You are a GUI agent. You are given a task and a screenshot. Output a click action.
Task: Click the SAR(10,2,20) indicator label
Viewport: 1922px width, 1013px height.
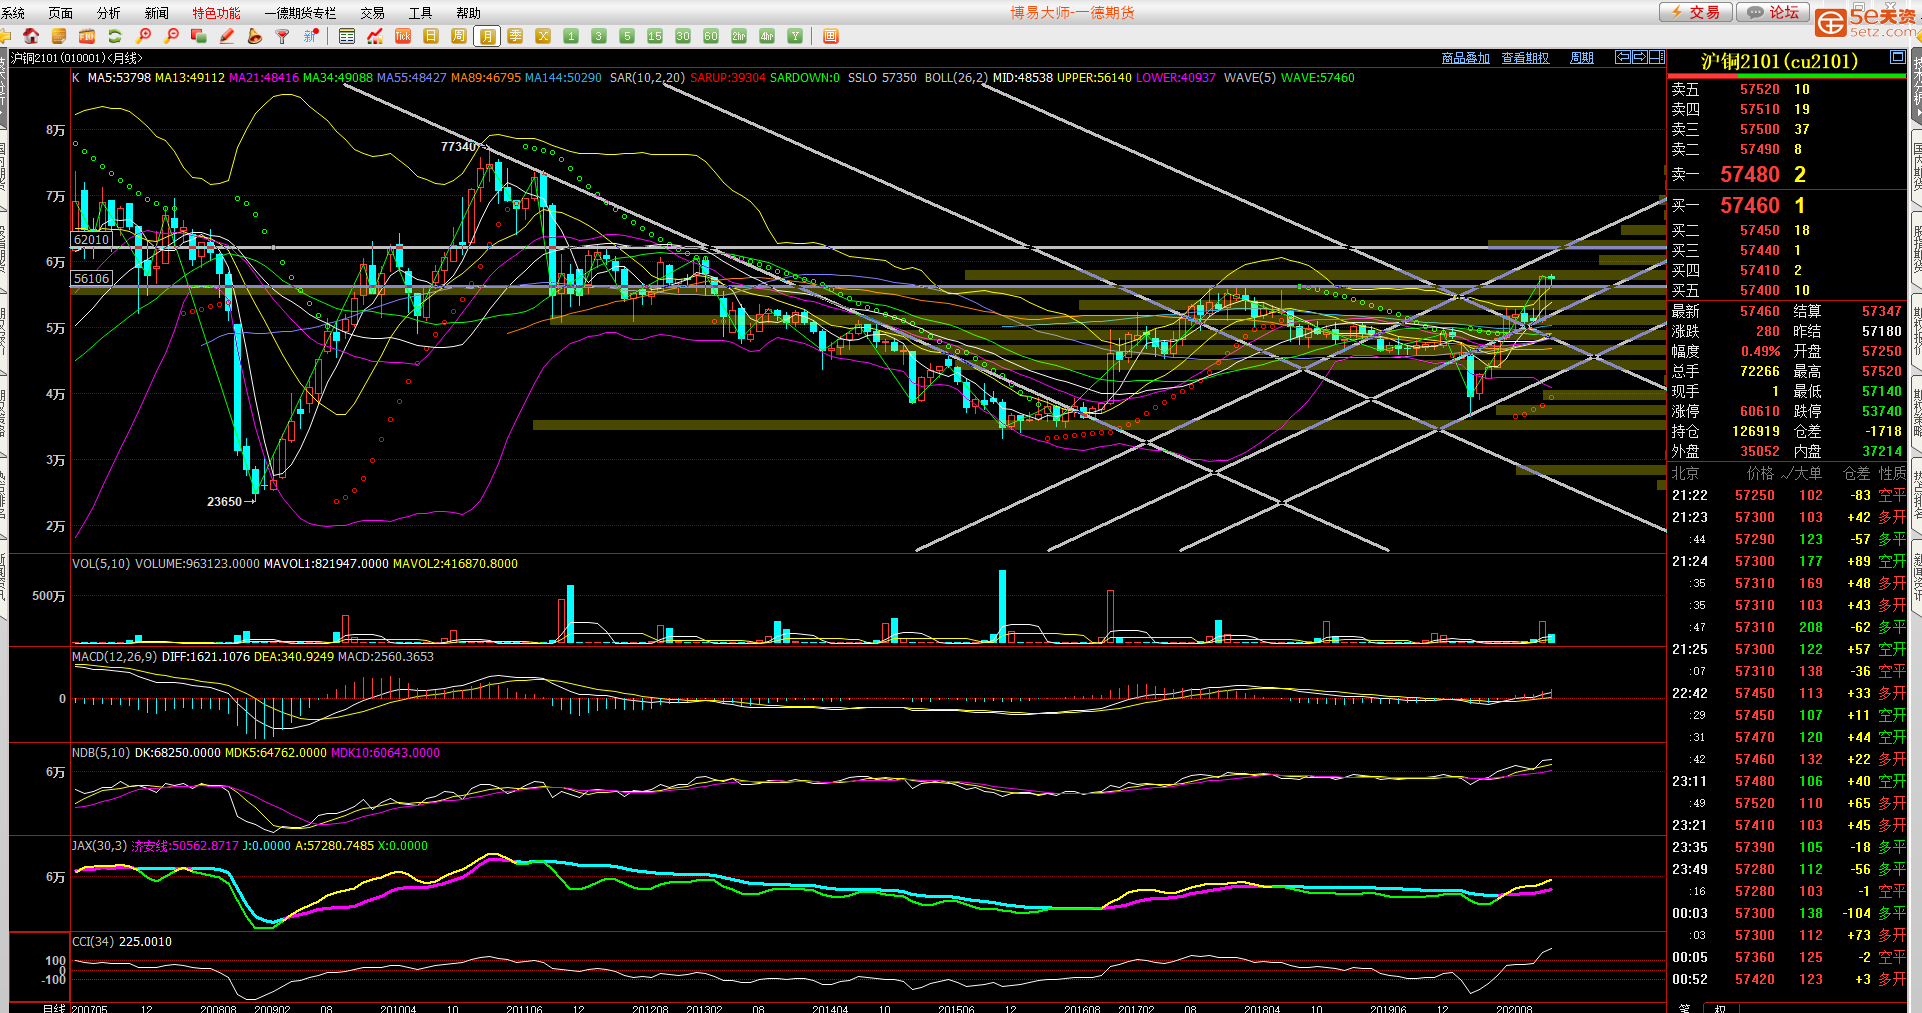647,78
